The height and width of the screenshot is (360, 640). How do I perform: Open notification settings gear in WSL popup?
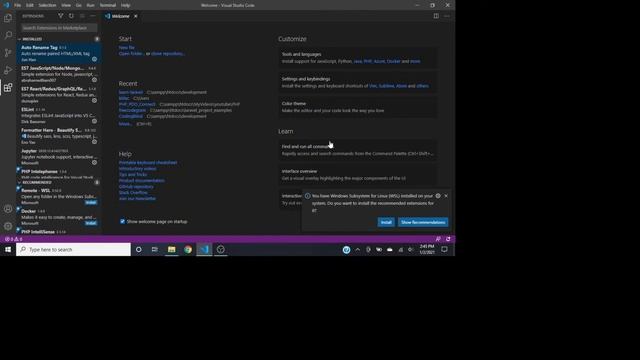click(x=438, y=196)
